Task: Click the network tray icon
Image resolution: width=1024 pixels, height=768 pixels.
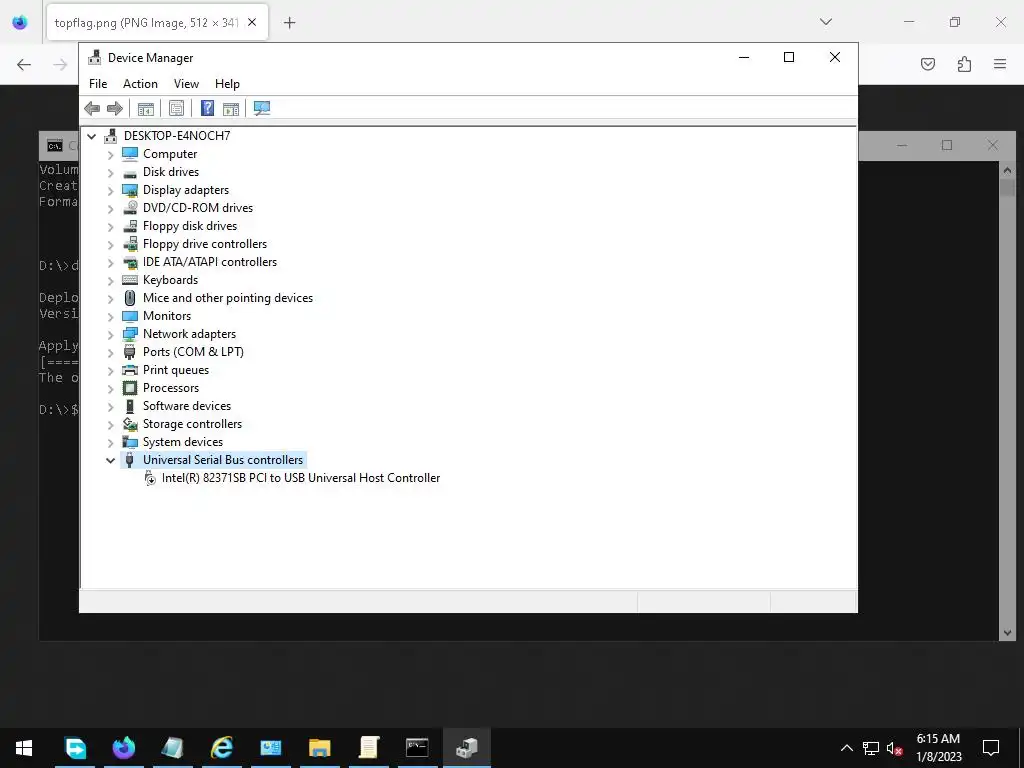Action: point(871,748)
